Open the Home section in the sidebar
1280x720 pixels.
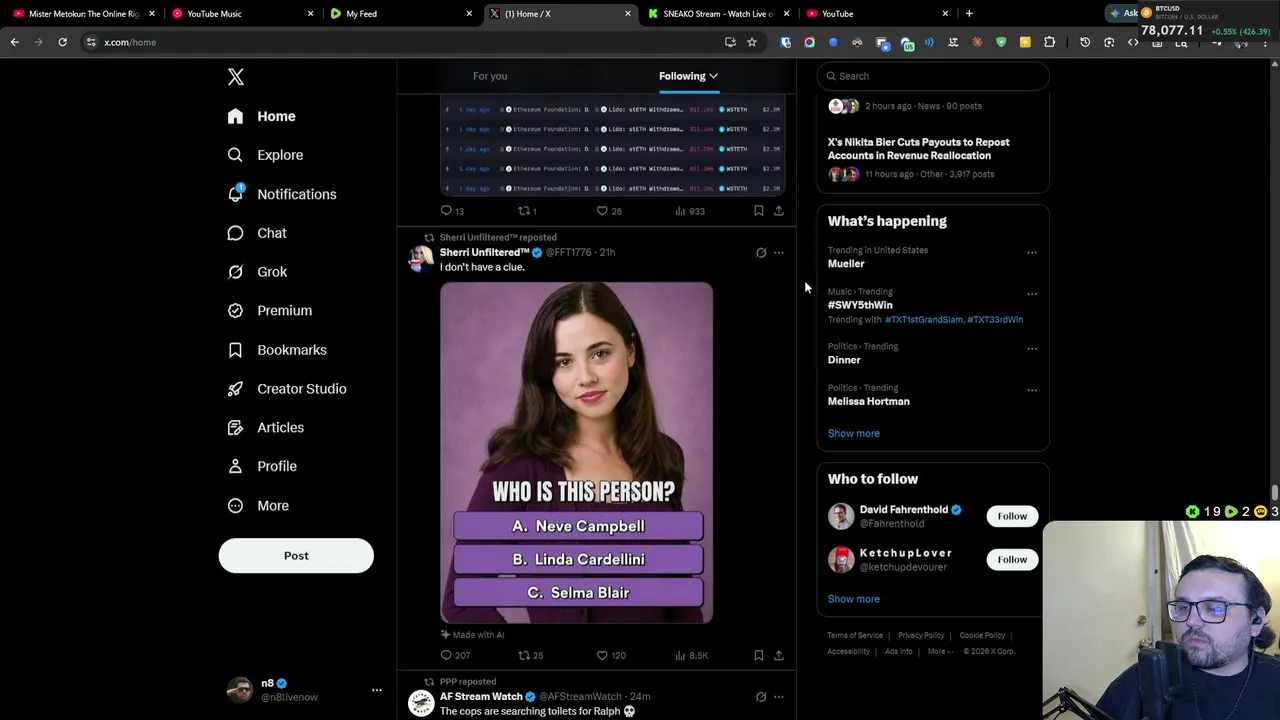click(261, 116)
